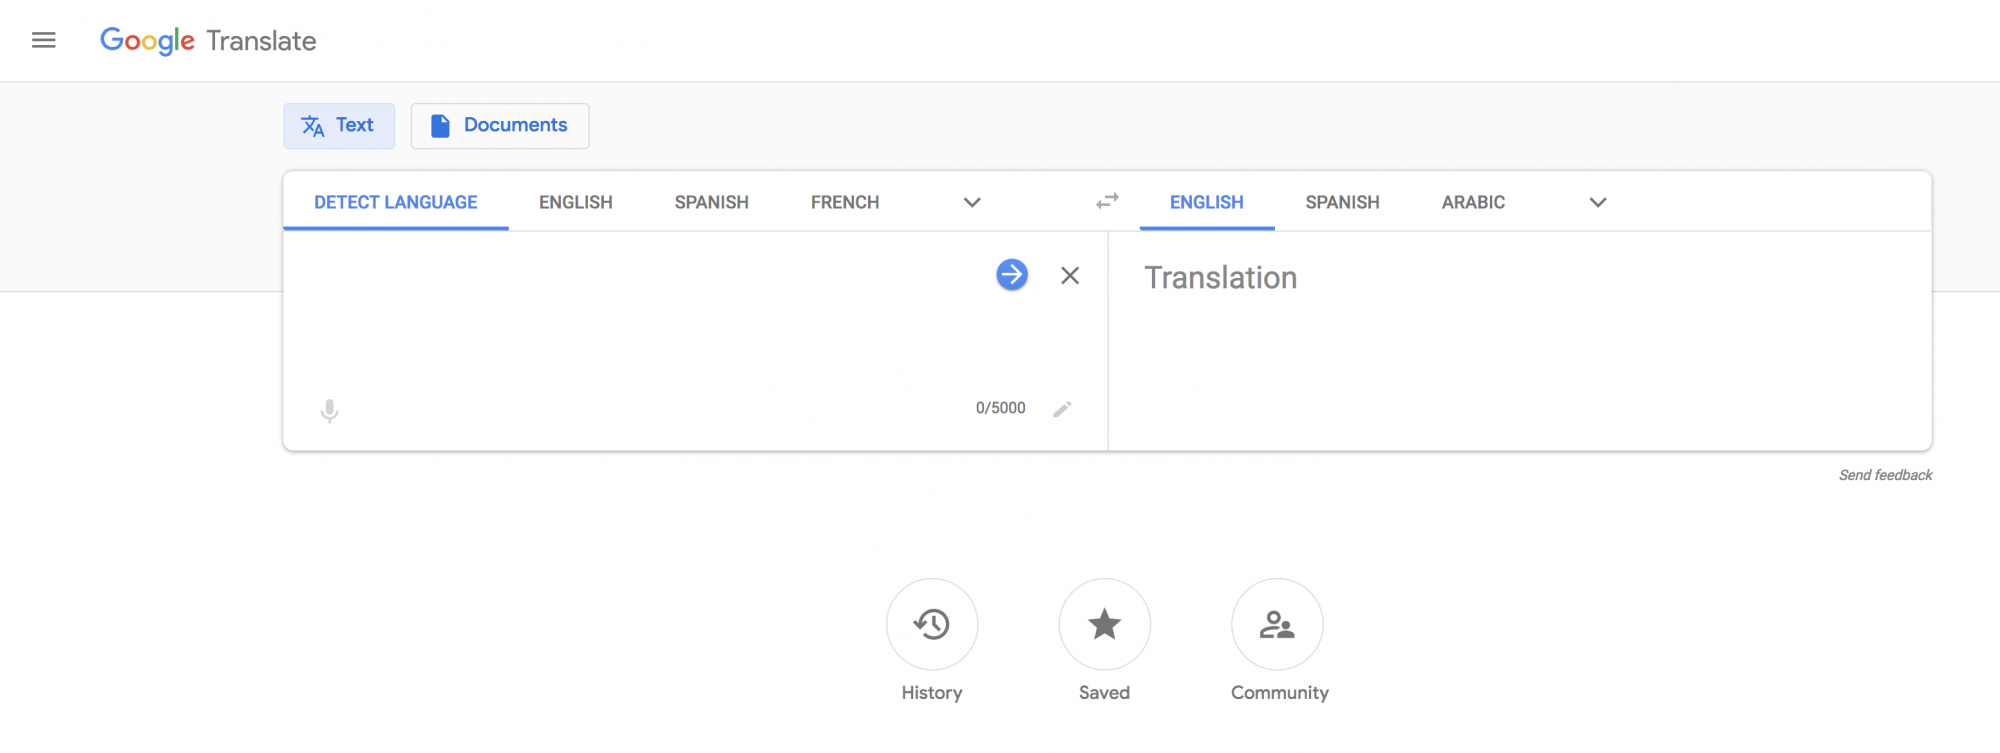Image resolution: width=2000 pixels, height=753 pixels.
Task: Expand more source languages chevron
Action: pos(972,202)
